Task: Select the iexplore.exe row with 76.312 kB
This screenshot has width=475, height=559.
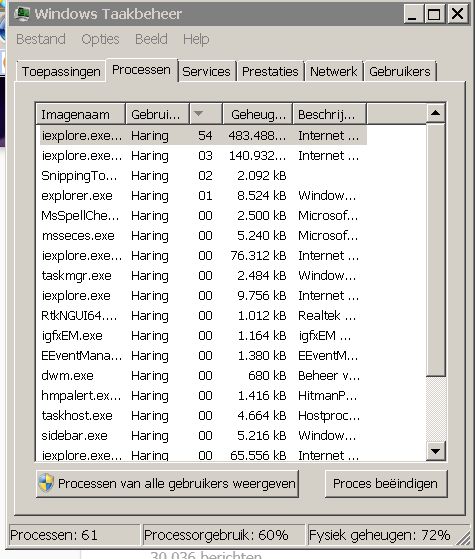Action: pos(203,256)
